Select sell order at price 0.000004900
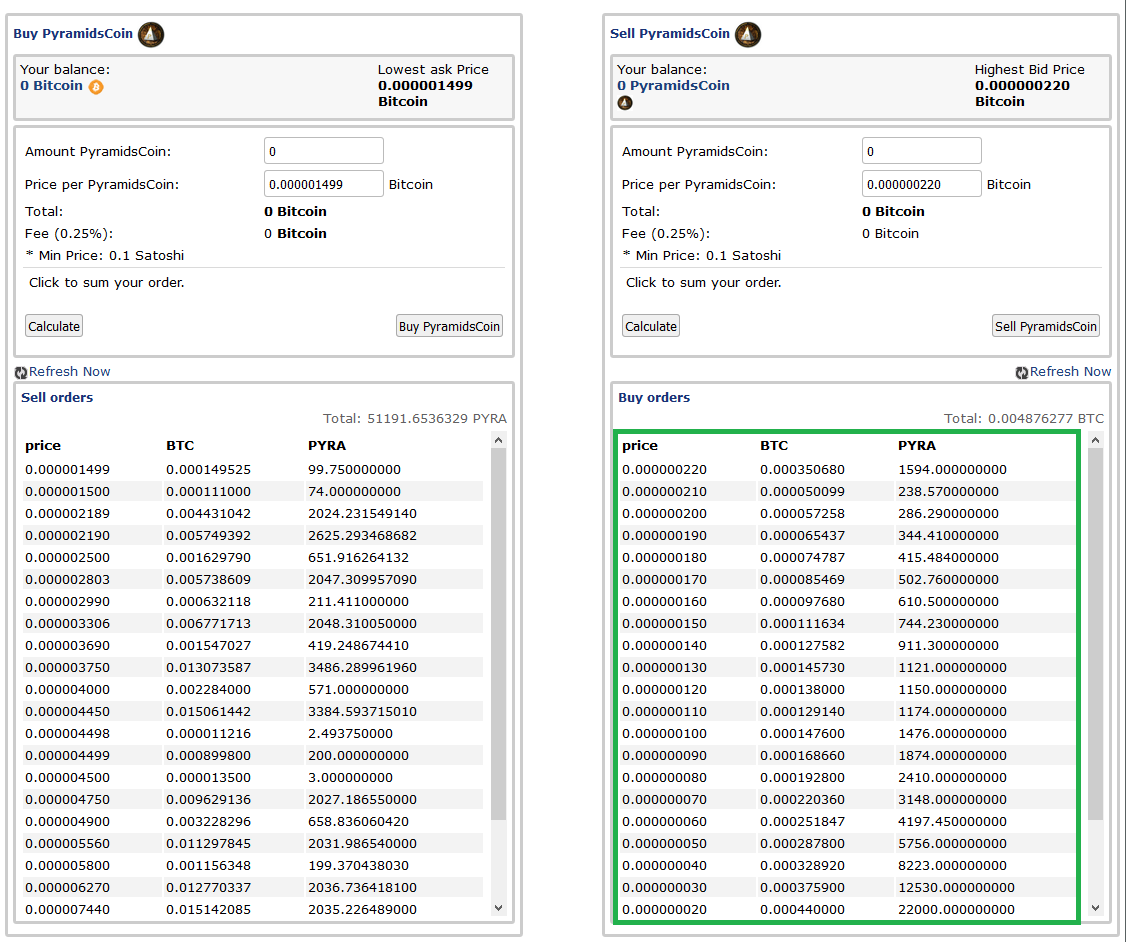 [253, 821]
